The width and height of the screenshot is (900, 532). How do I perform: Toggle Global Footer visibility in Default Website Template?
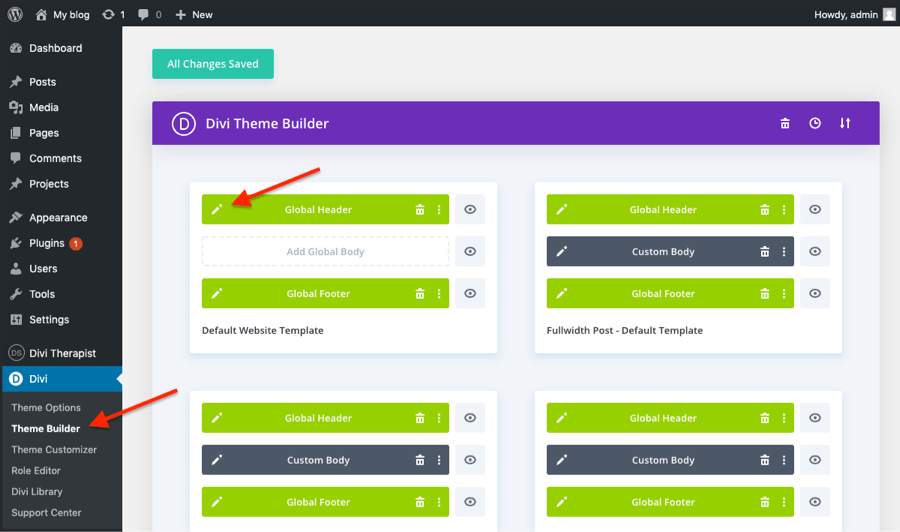click(470, 293)
